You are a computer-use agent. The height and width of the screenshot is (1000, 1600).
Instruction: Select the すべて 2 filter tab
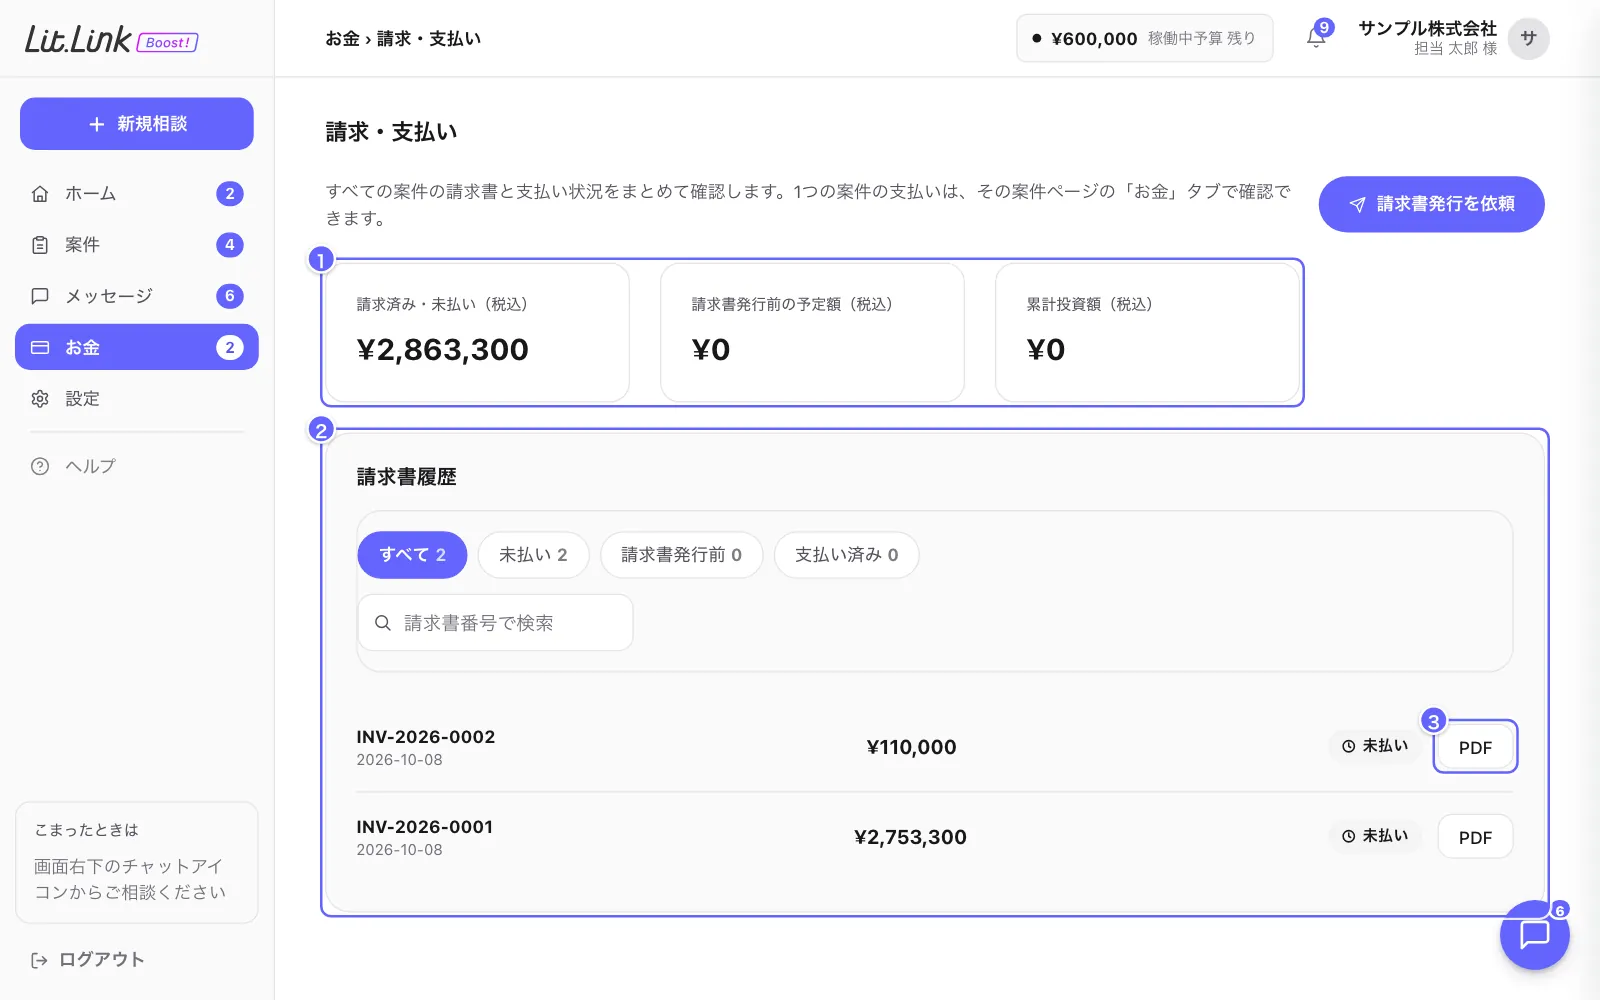pyautogui.click(x=412, y=555)
